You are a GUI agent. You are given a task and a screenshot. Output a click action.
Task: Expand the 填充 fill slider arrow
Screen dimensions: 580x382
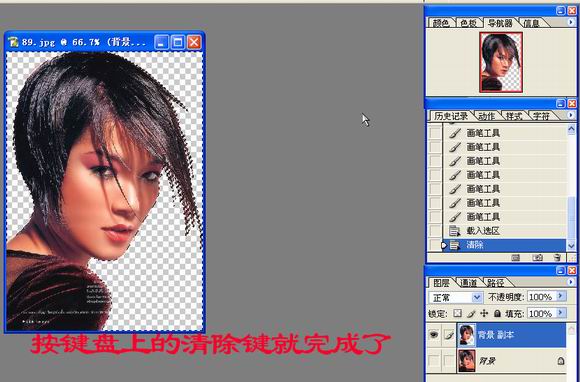point(561,313)
